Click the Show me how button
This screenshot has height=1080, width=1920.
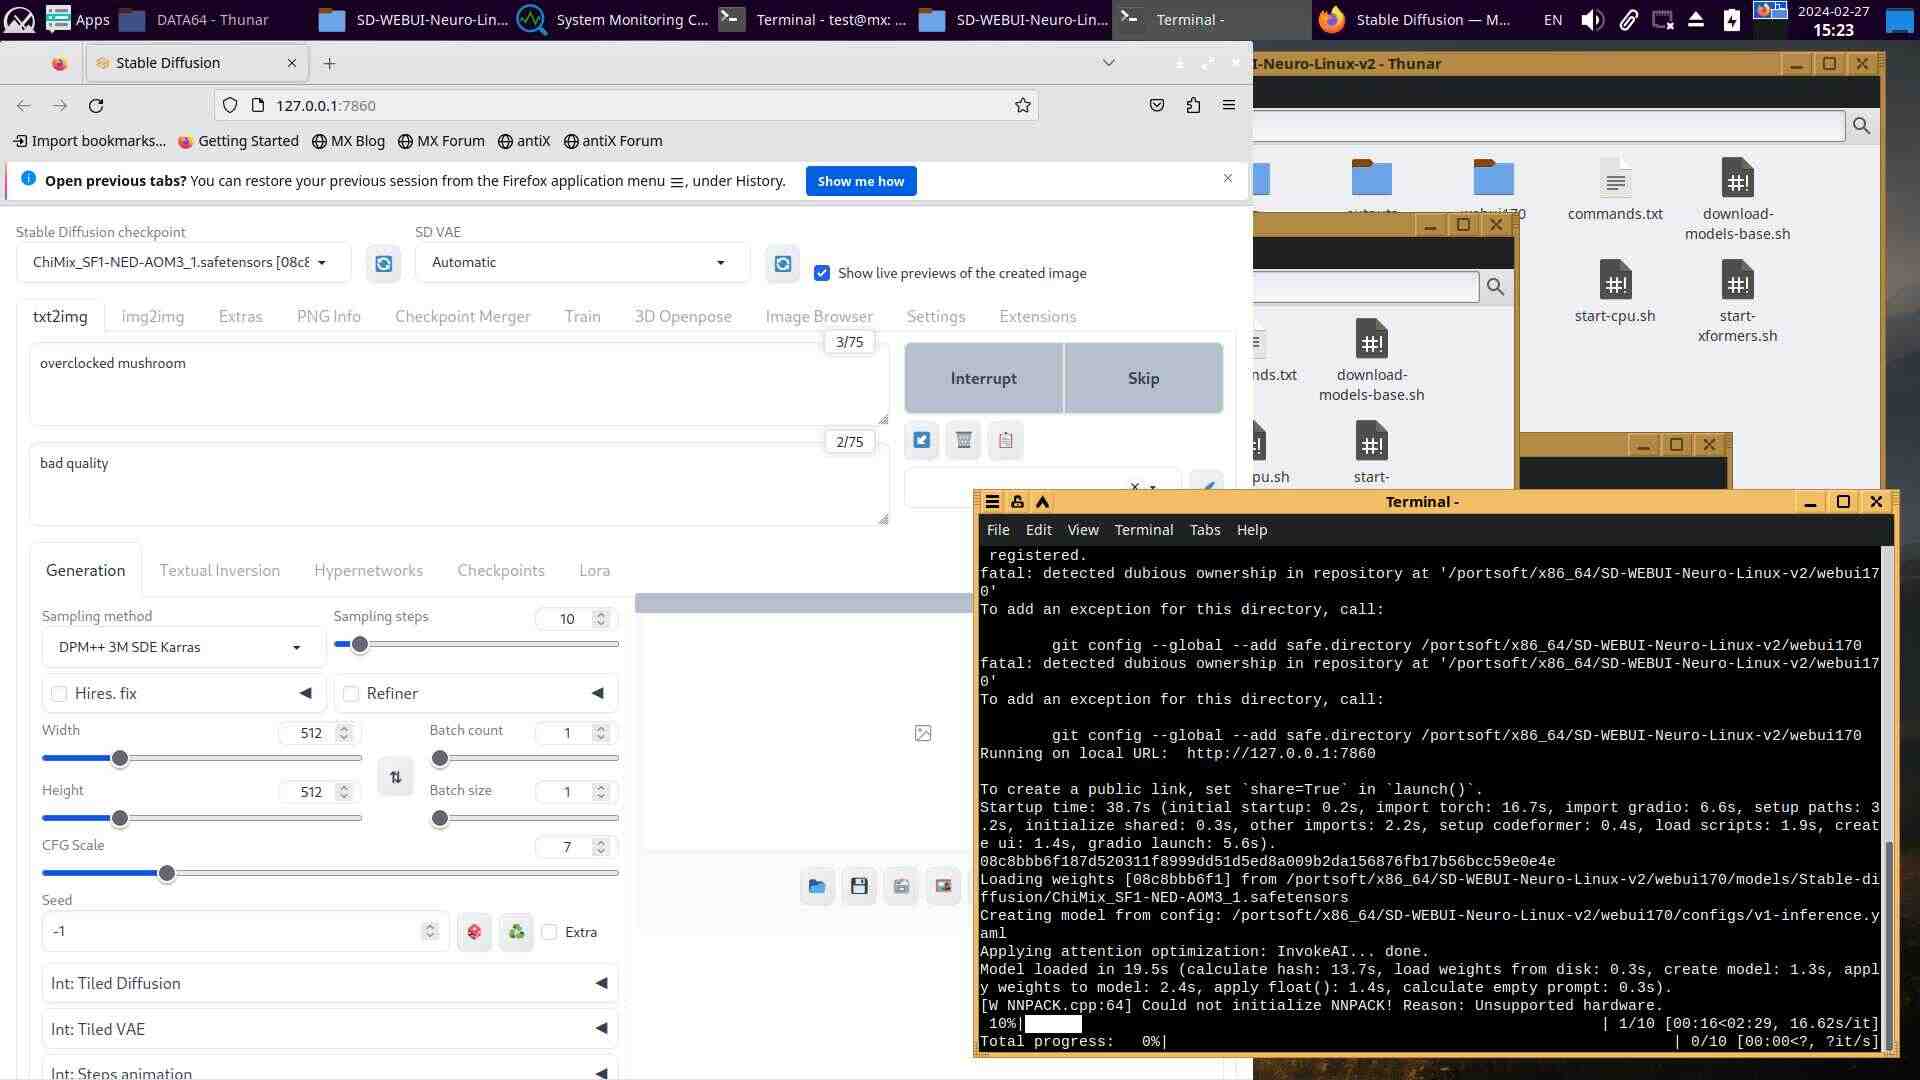860,181
